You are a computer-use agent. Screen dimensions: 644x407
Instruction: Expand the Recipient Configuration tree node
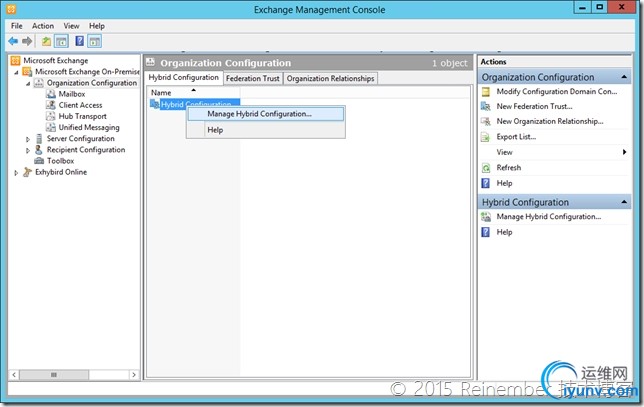coord(28,150)
